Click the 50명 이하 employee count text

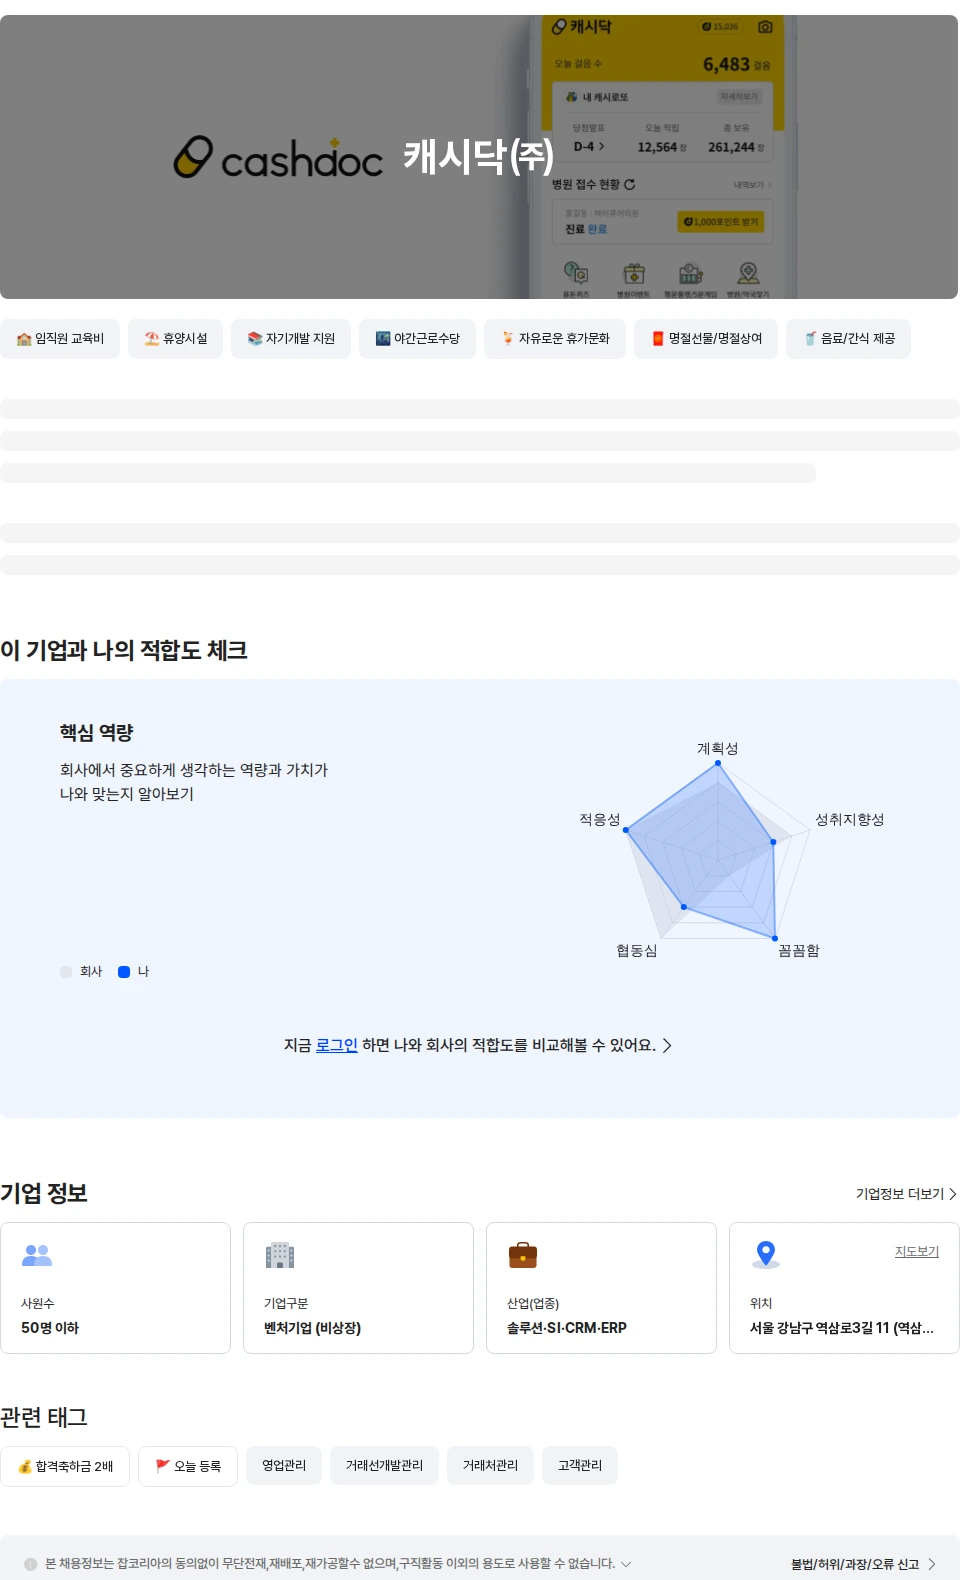(x=50, y=1328)
